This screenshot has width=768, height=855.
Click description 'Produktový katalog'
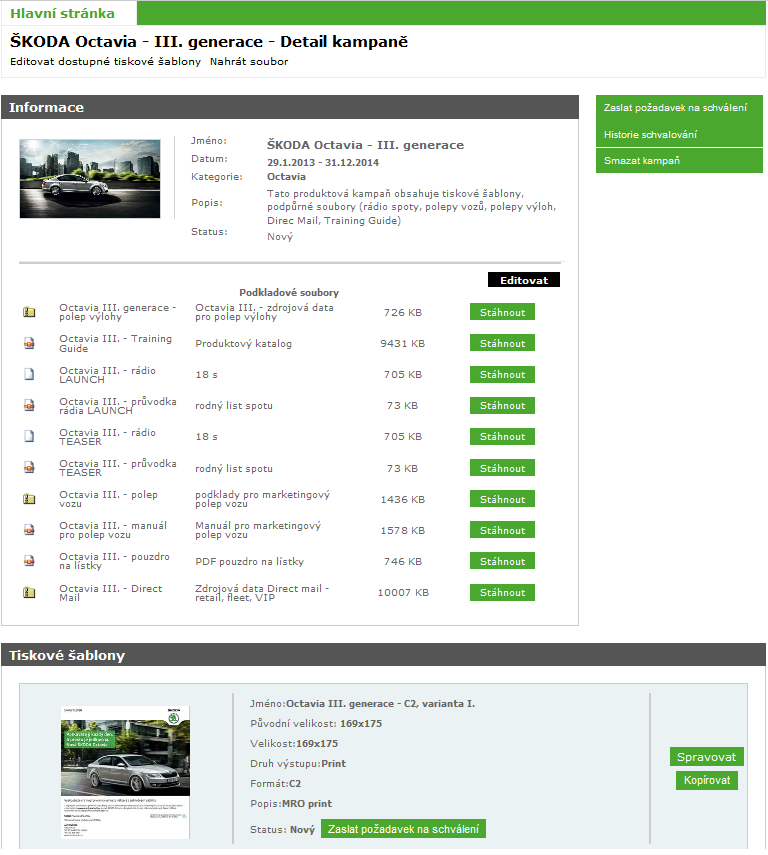pyautogui.click(x=243, y=344)
